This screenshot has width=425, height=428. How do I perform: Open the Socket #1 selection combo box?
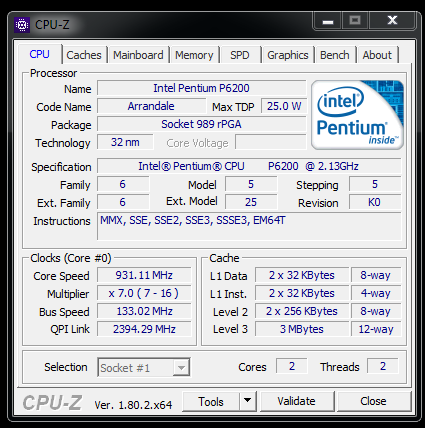coord(144,367)
